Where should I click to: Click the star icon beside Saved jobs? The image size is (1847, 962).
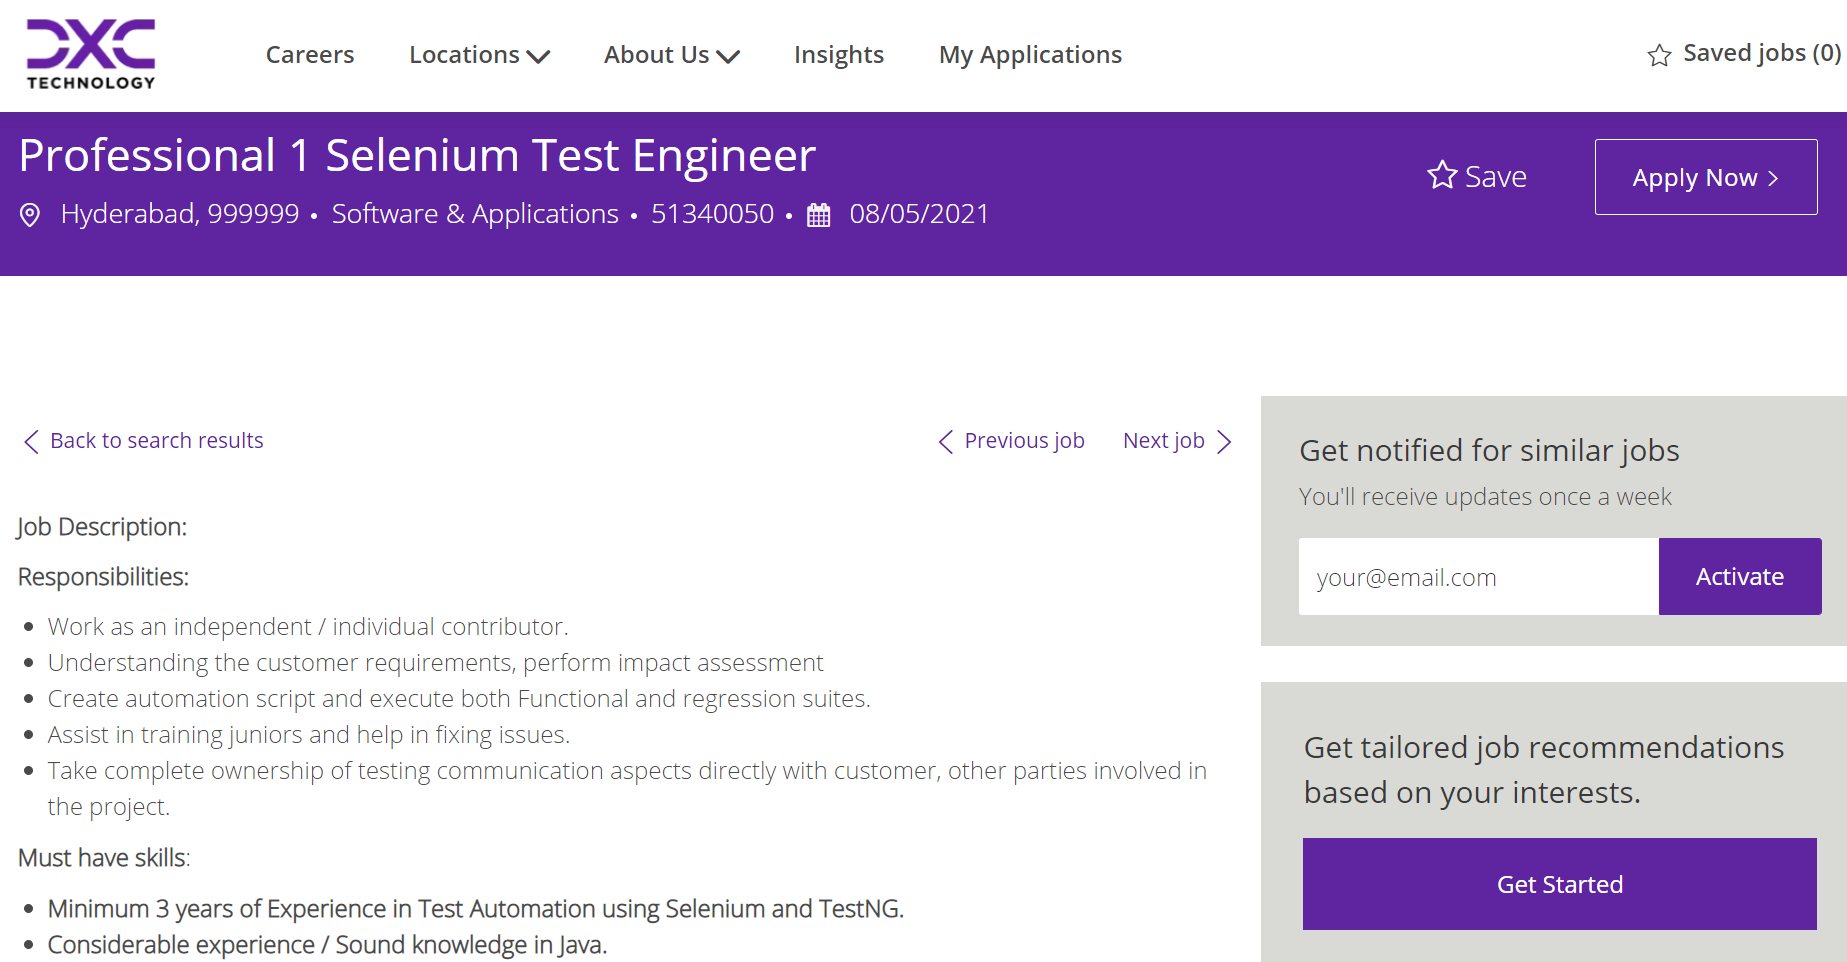pos(1659,55)
